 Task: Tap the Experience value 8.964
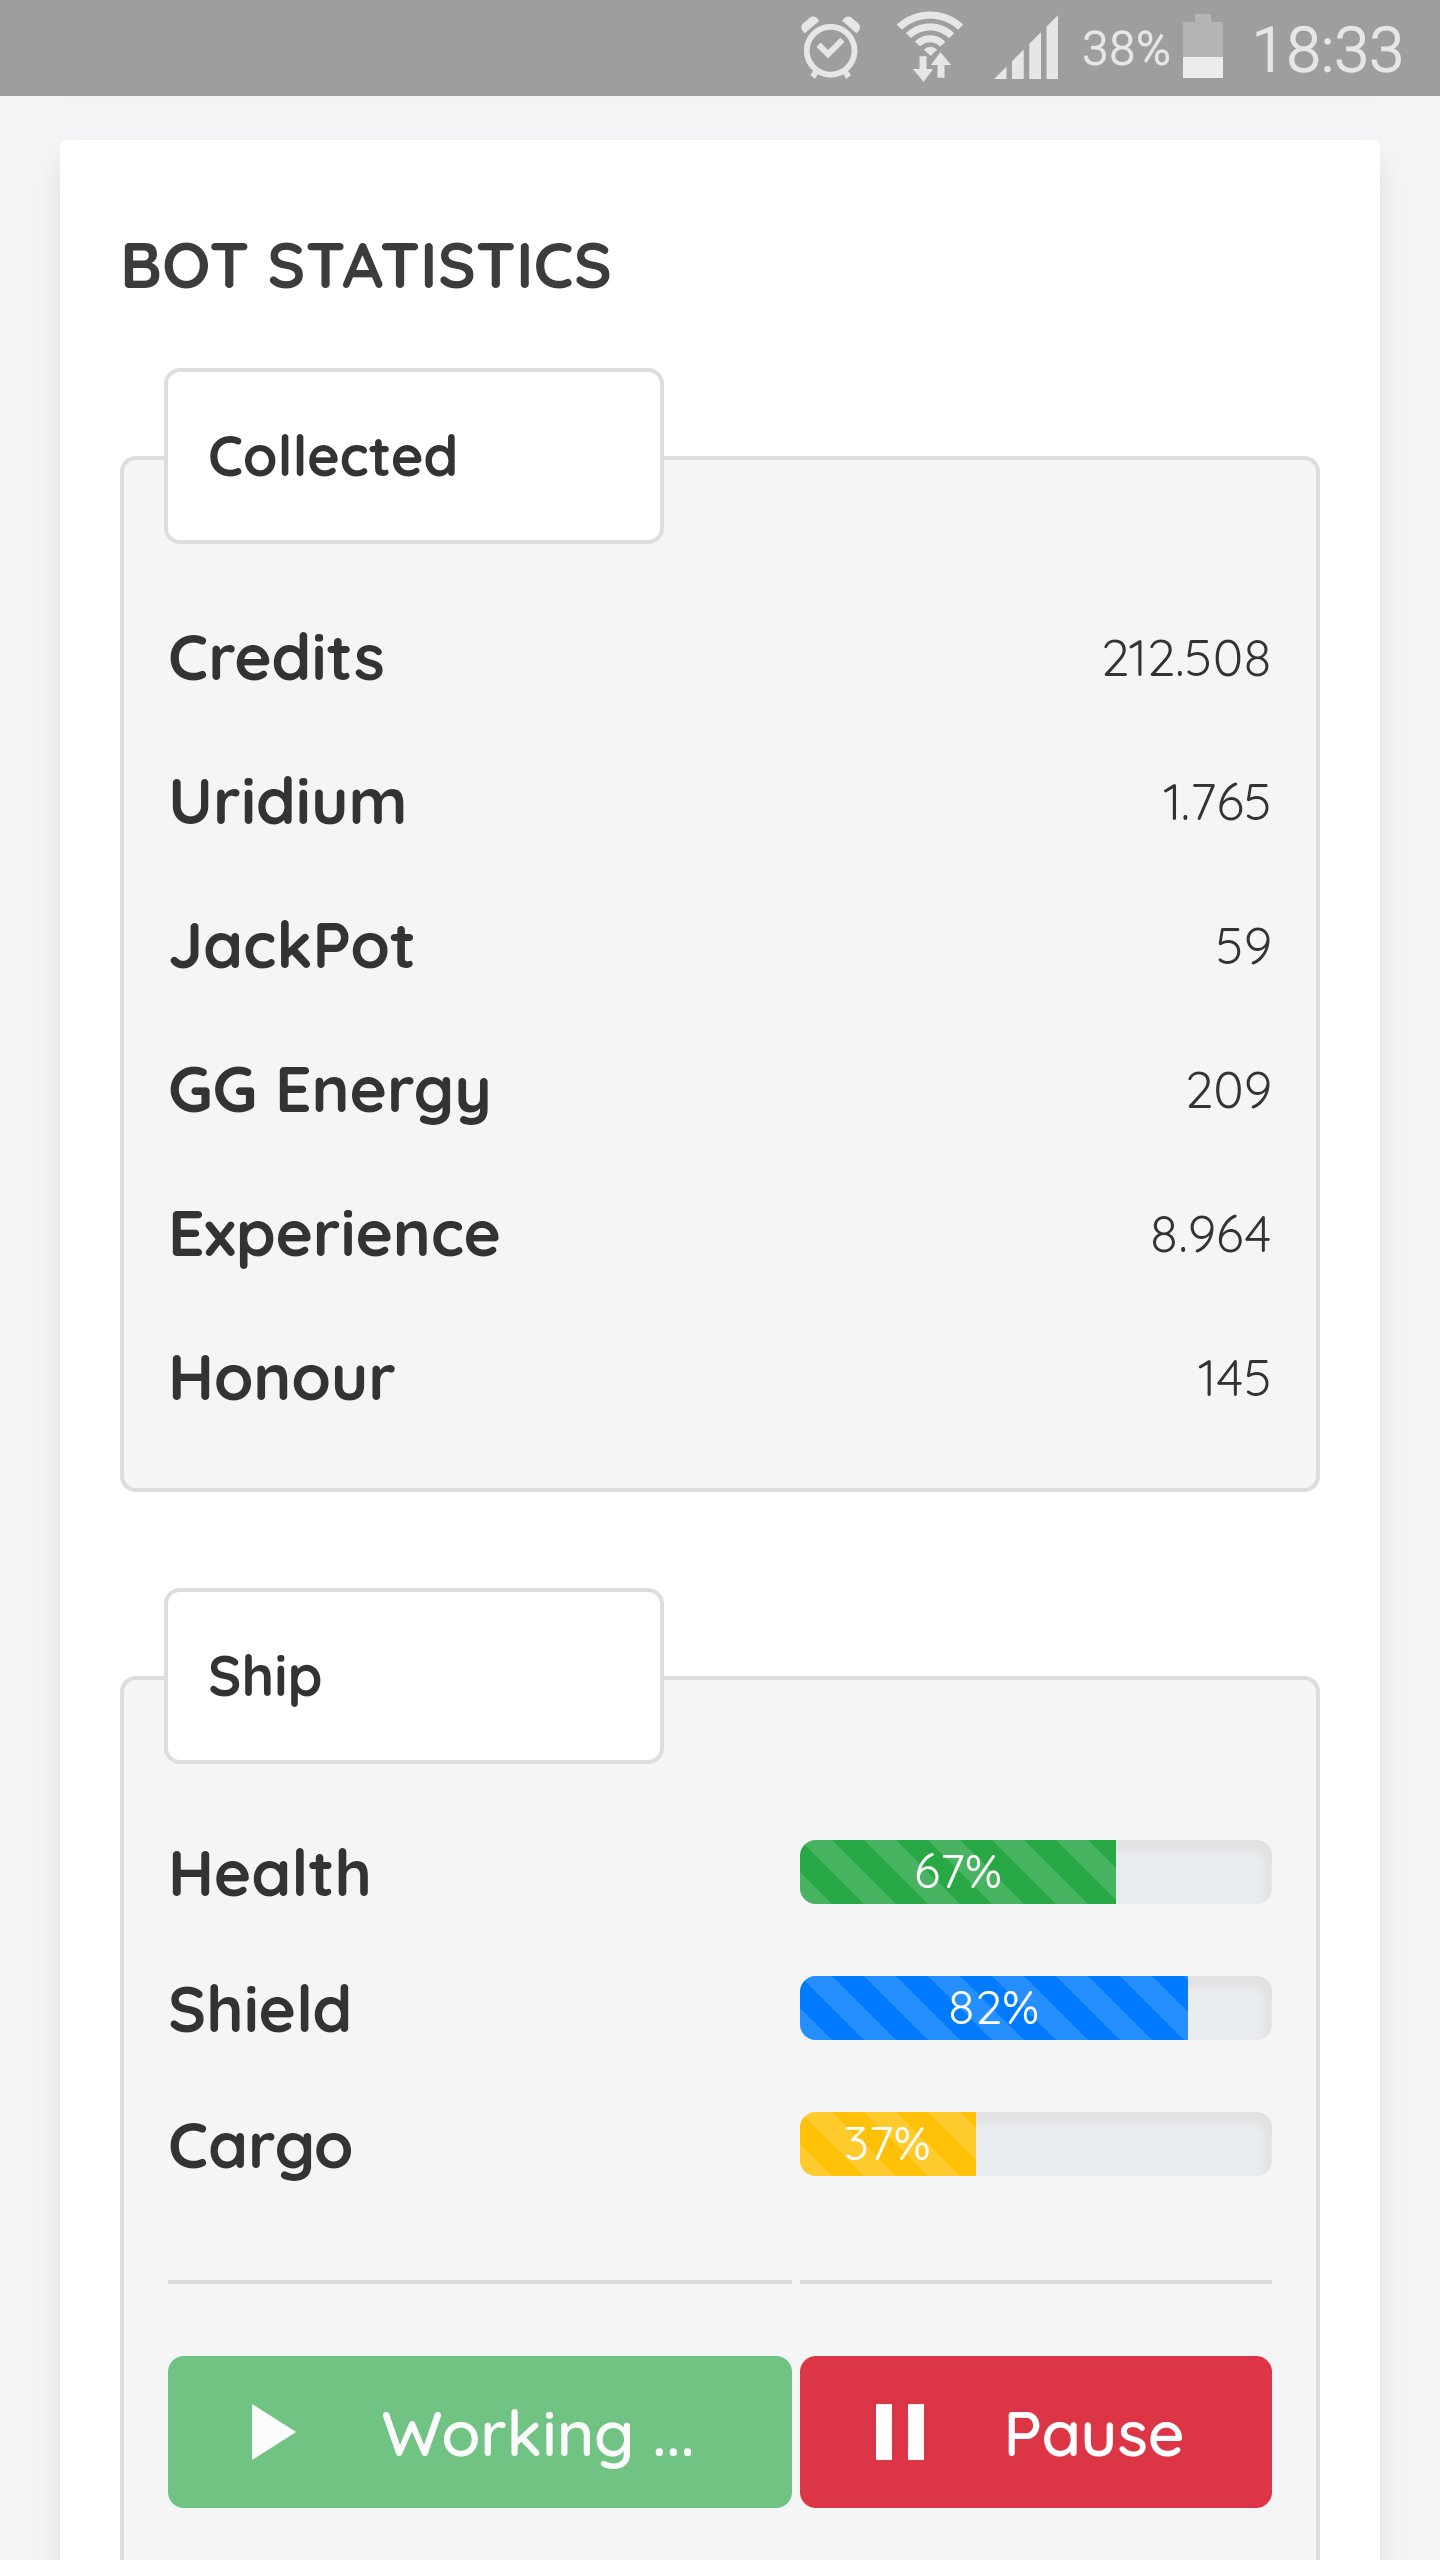pyautogui.click(x=1210, y=1235)
